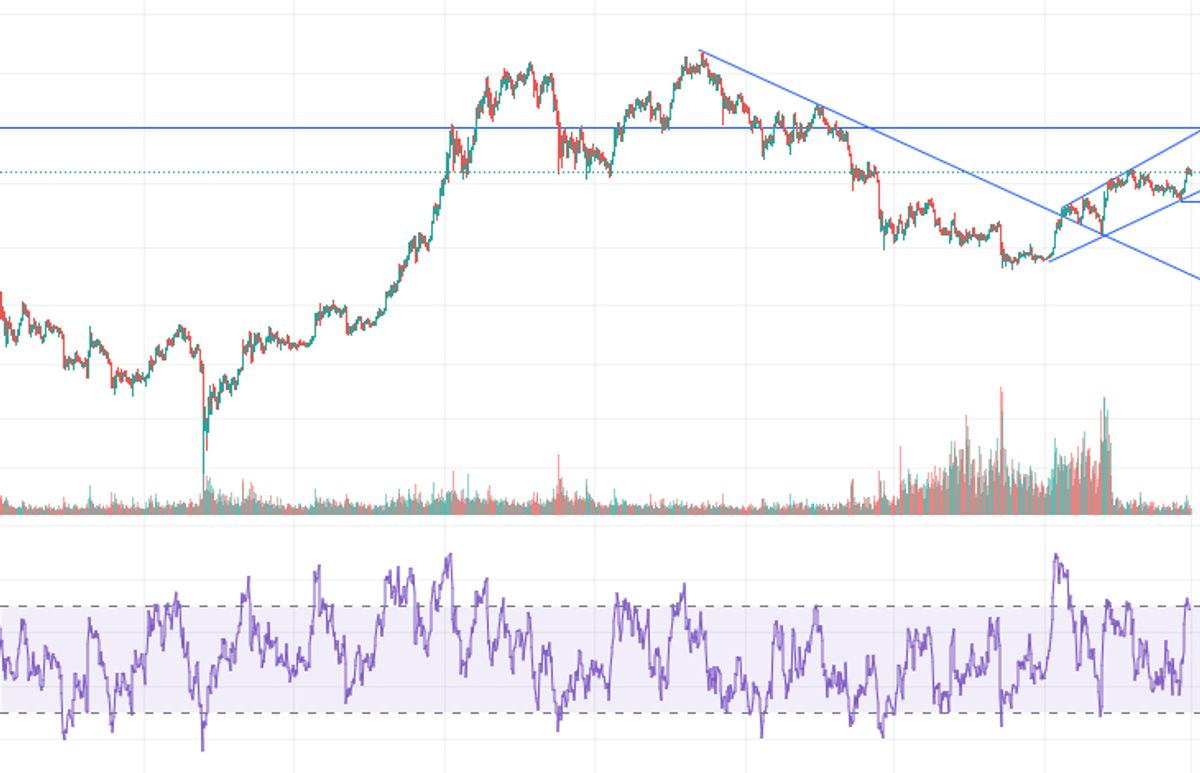The width and height of the screenshot is (1200, 773).
Task: Click the small volume spike under the crash candle
Action: click(x=207, y=490)
